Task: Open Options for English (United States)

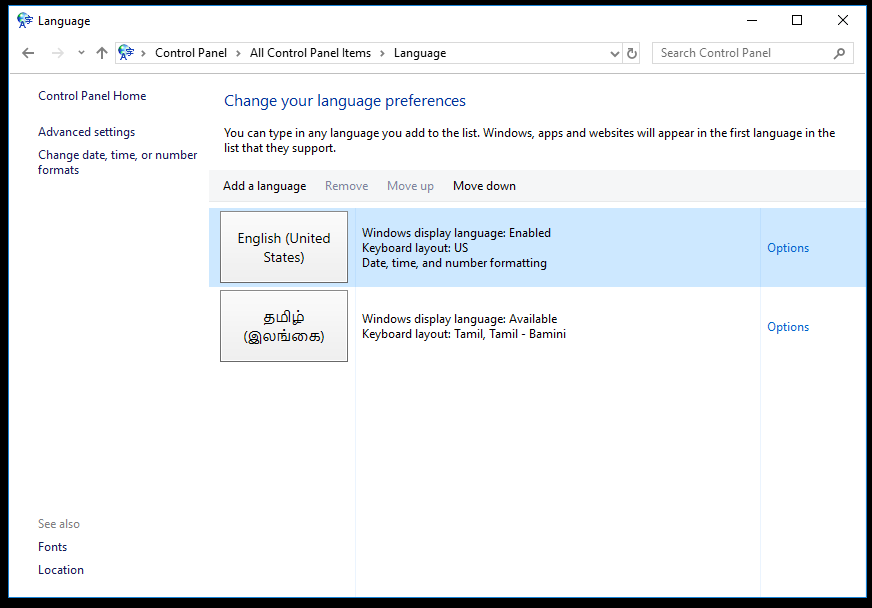Action: point(788,247)
